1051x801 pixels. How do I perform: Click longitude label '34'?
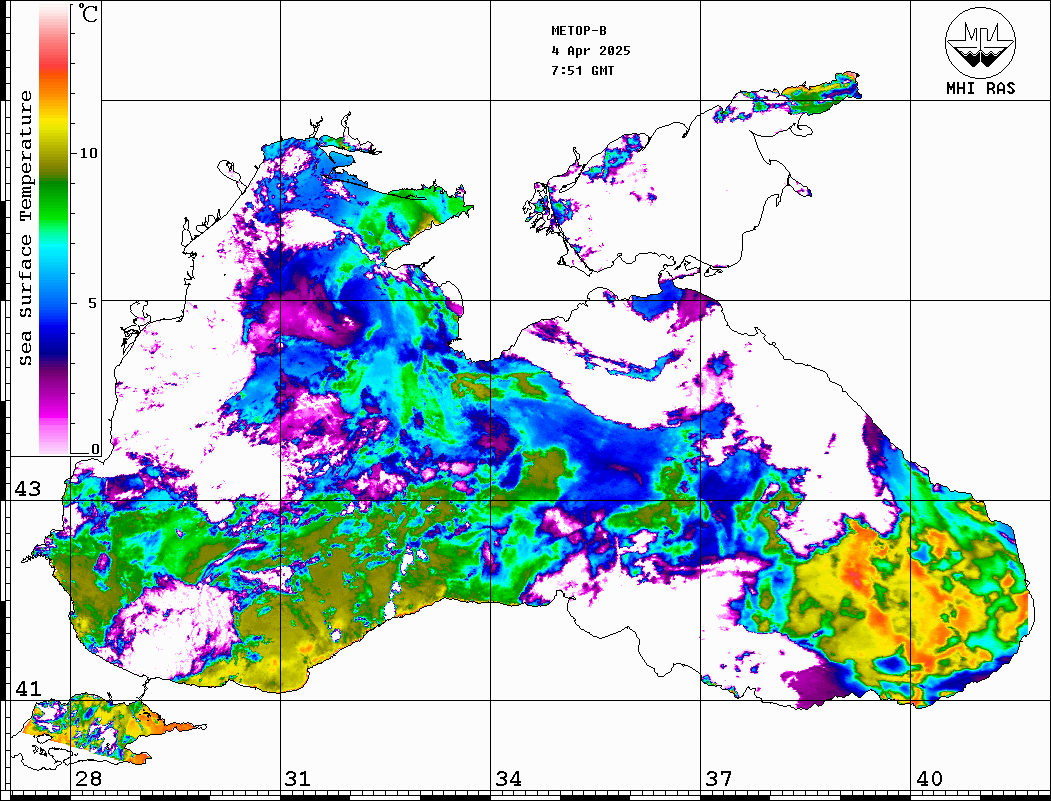(x=509, y=778)
